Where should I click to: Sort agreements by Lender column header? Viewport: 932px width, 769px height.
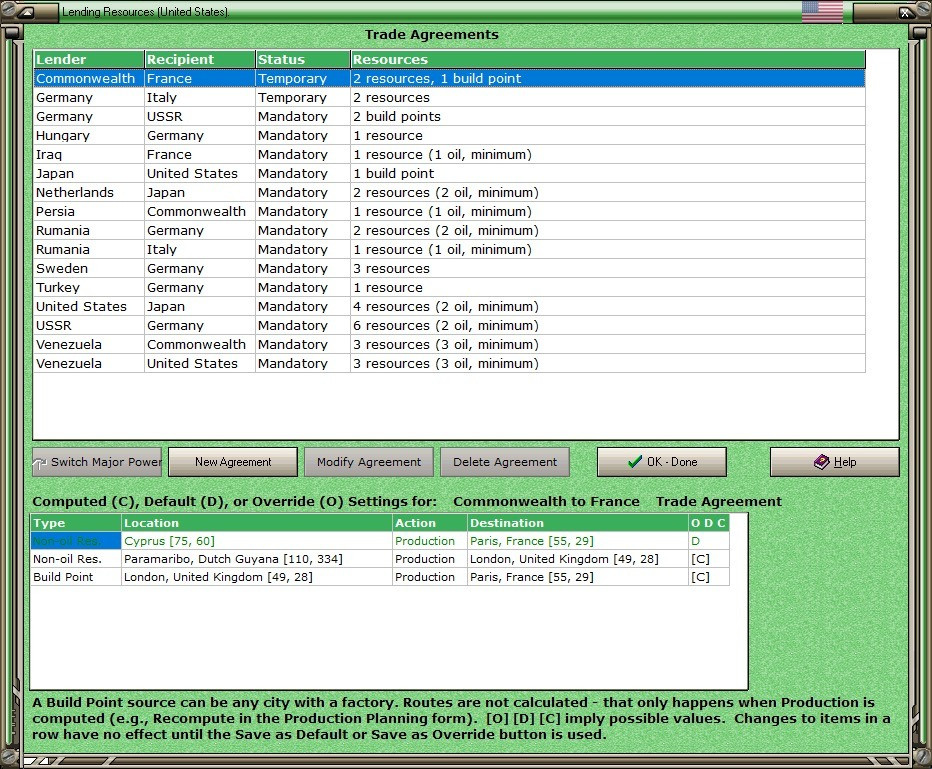tap(89, 59)
